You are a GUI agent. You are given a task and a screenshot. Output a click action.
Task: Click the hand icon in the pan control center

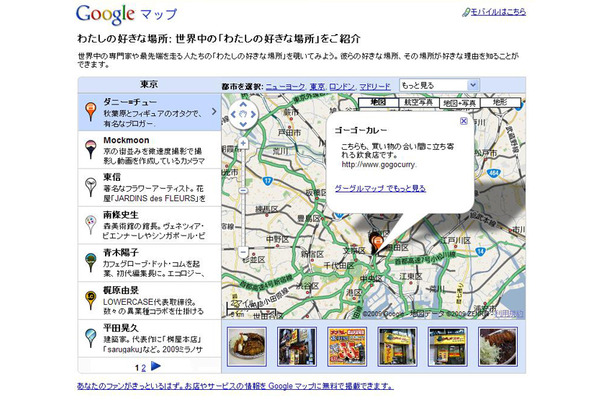243,114
